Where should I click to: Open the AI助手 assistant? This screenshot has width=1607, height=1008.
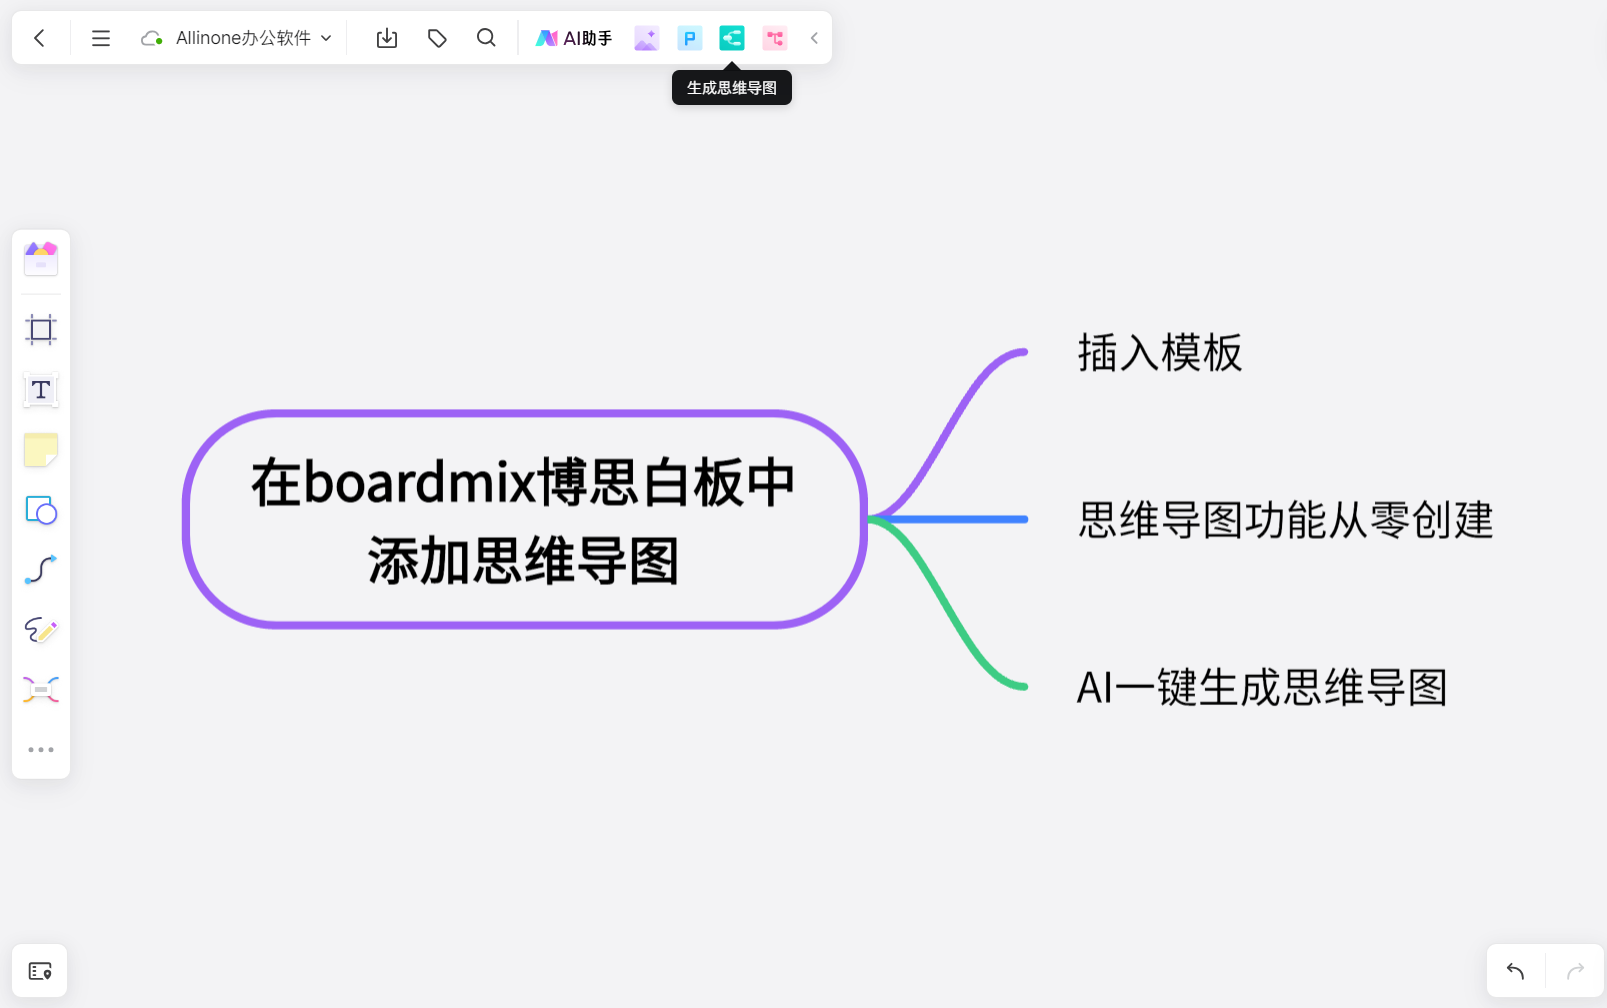pyautogui.click(x=573, y=37)
